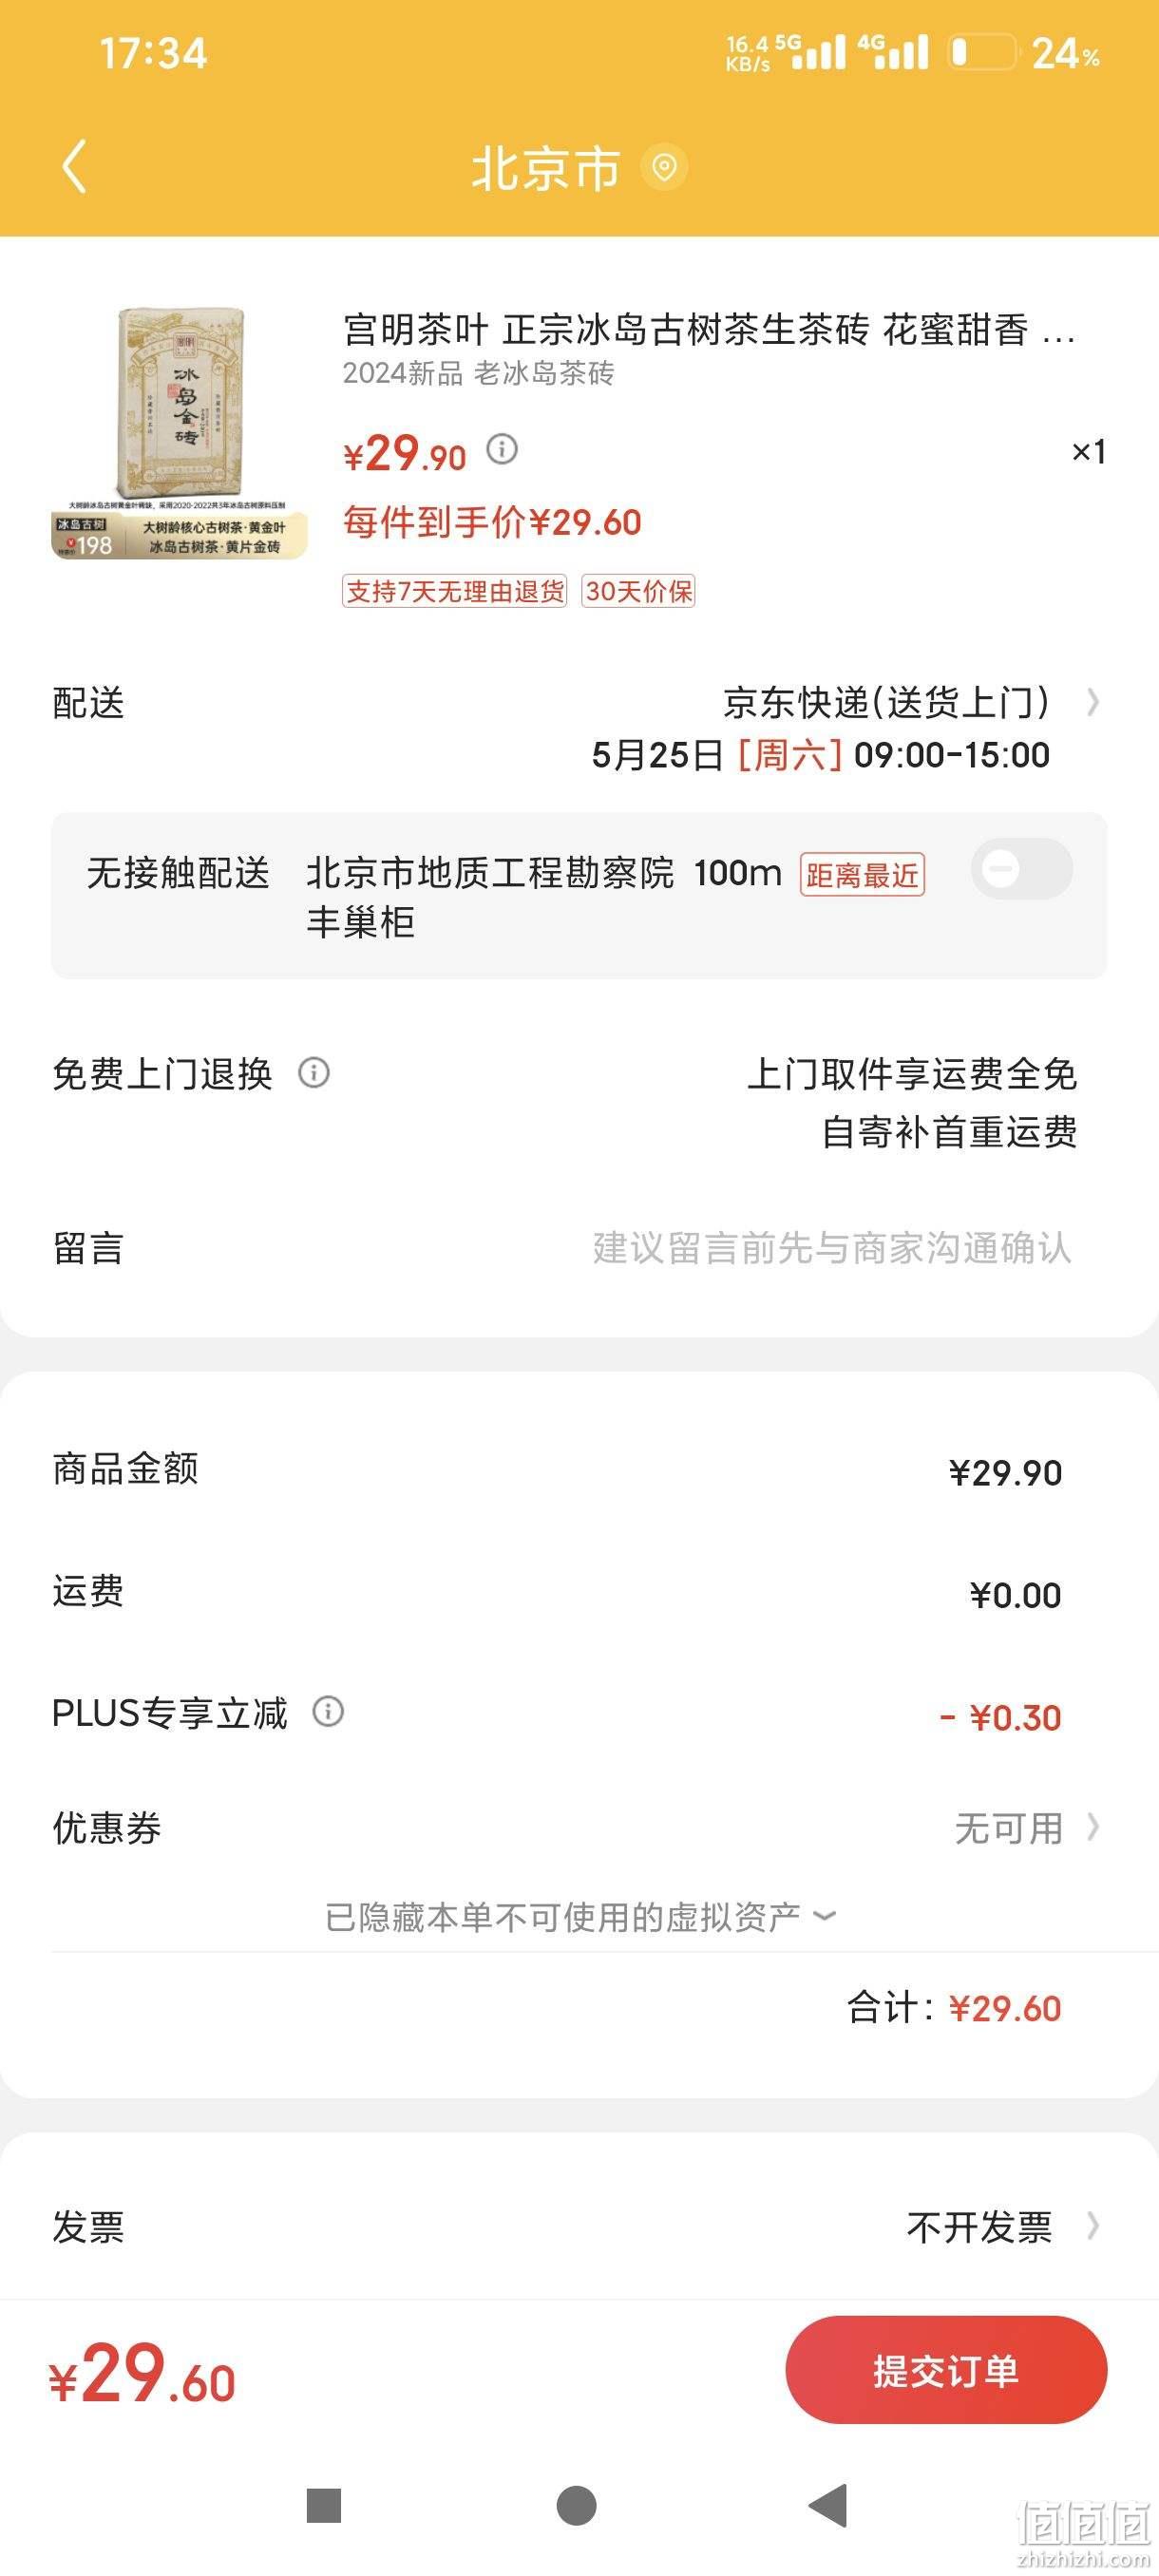
Task: Open info icon beside PLUS专享立减
Action: click(328, 1712)
